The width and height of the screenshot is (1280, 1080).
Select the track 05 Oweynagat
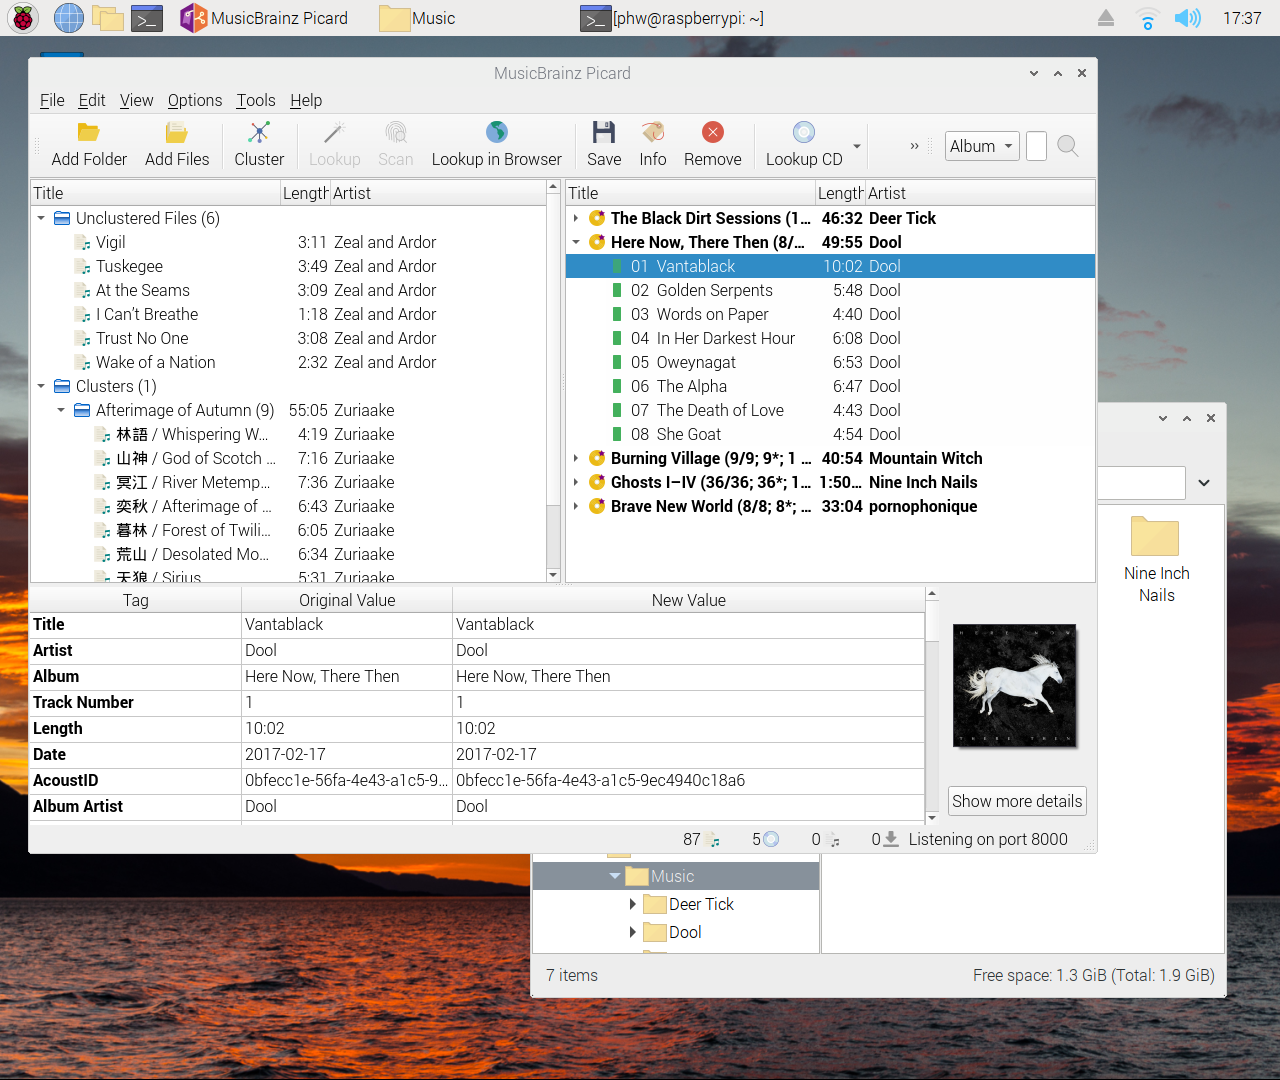pos(830,362)
